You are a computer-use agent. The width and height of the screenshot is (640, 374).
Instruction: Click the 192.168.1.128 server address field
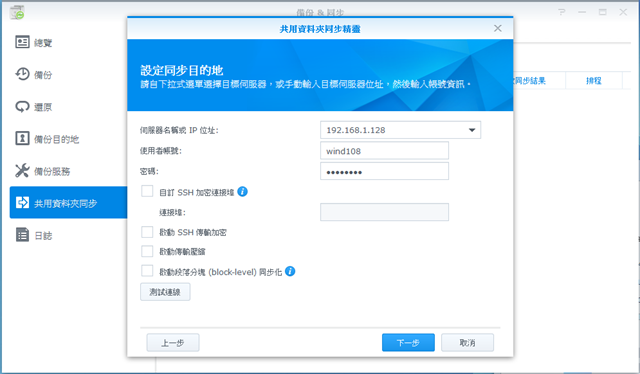[x=400, y=130]
